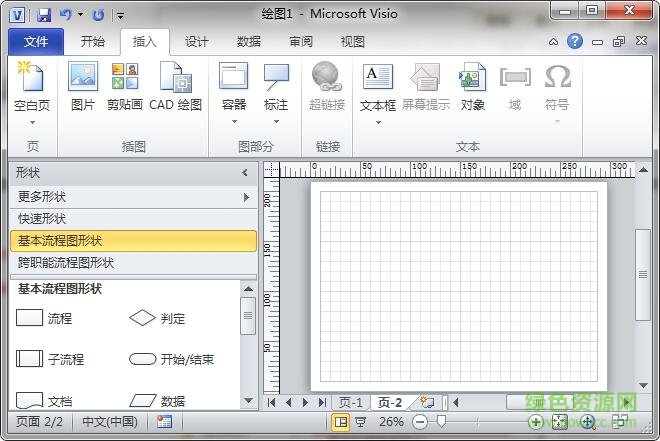The image size is (660, 441).
Task: Go to the first page tab
Action: [271, 403]
